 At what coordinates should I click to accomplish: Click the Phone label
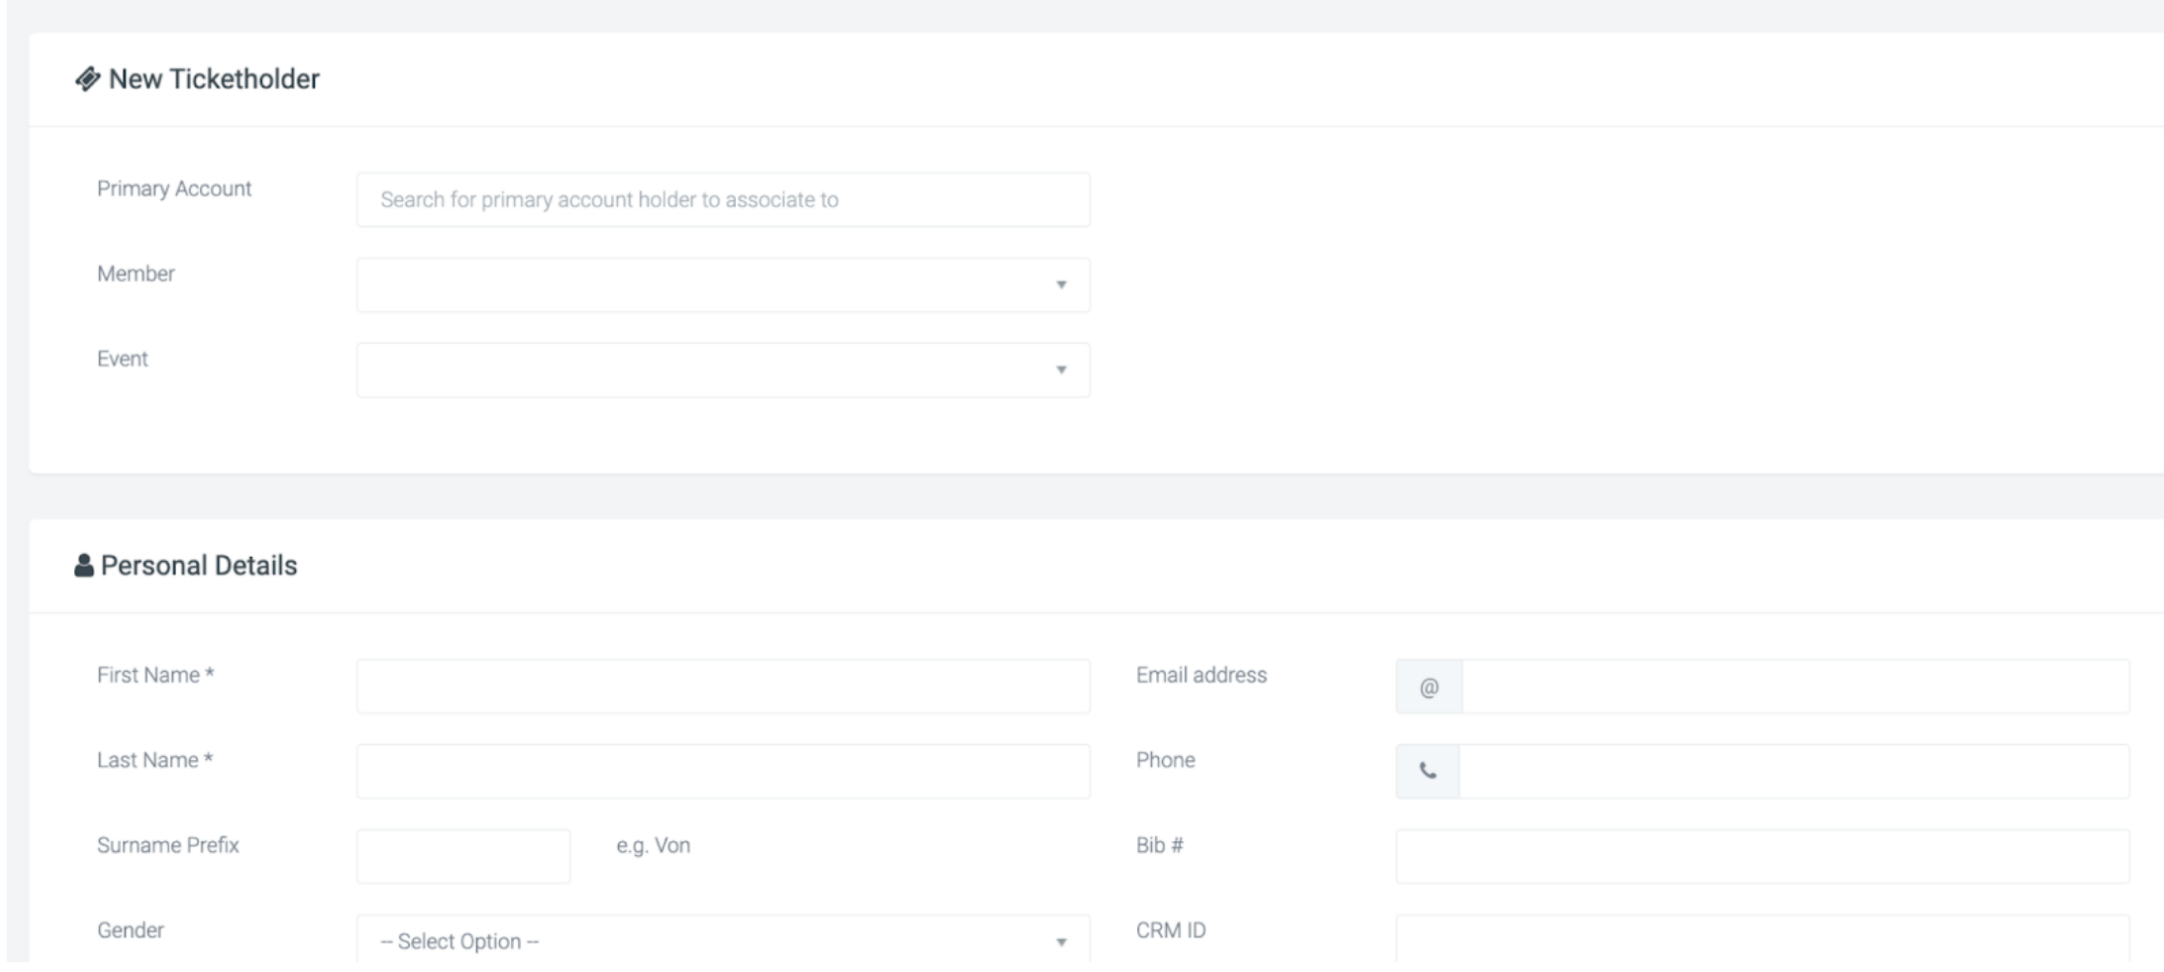point(1165,760)
